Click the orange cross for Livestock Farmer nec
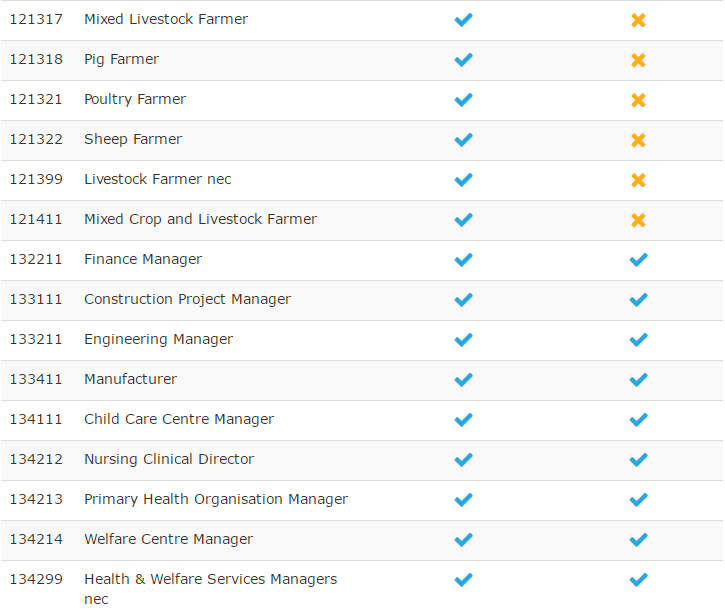Screen dimensions: 725x610 [x=638, y=180]
